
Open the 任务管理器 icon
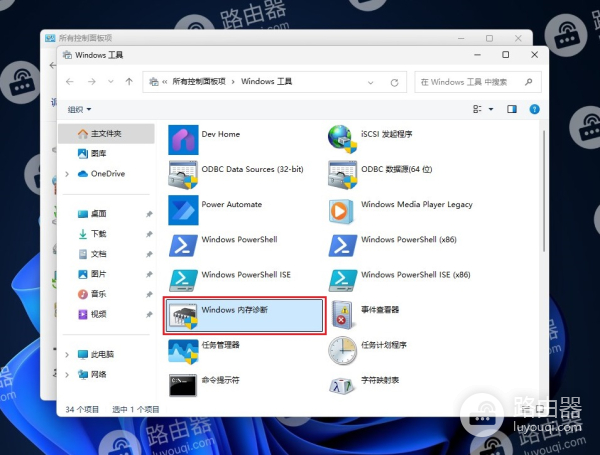(183, 351)
